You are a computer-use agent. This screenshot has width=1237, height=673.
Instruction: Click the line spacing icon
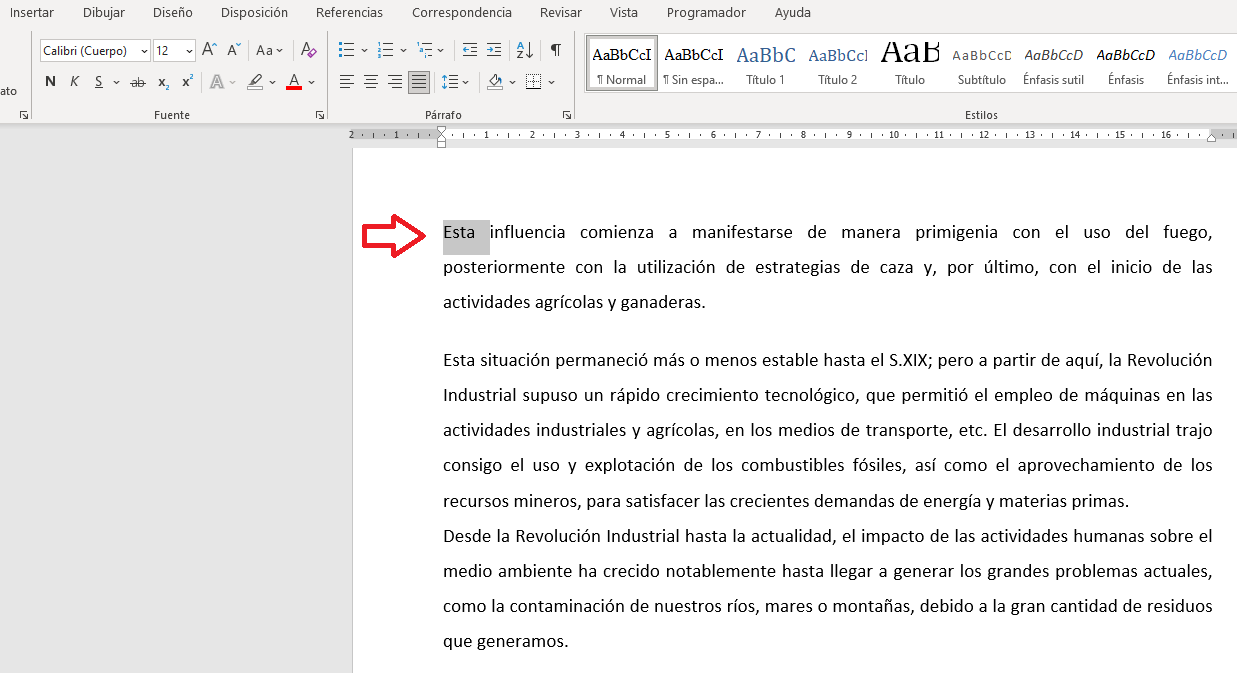[x=449, y=82]
